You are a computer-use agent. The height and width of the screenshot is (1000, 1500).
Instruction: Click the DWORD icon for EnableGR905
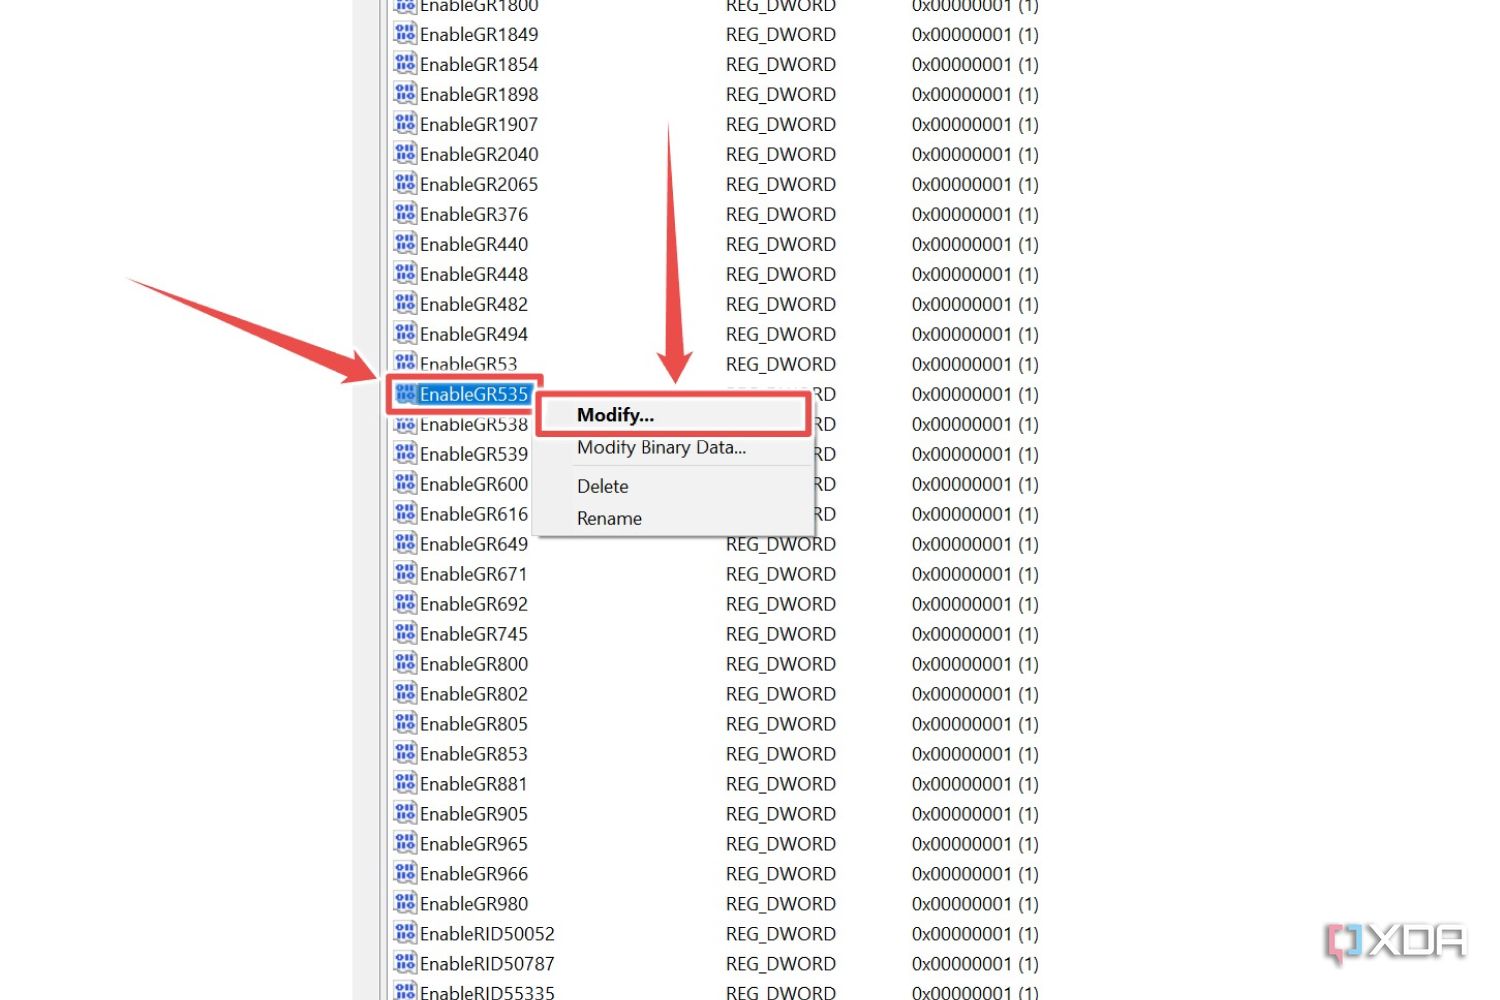405,813
